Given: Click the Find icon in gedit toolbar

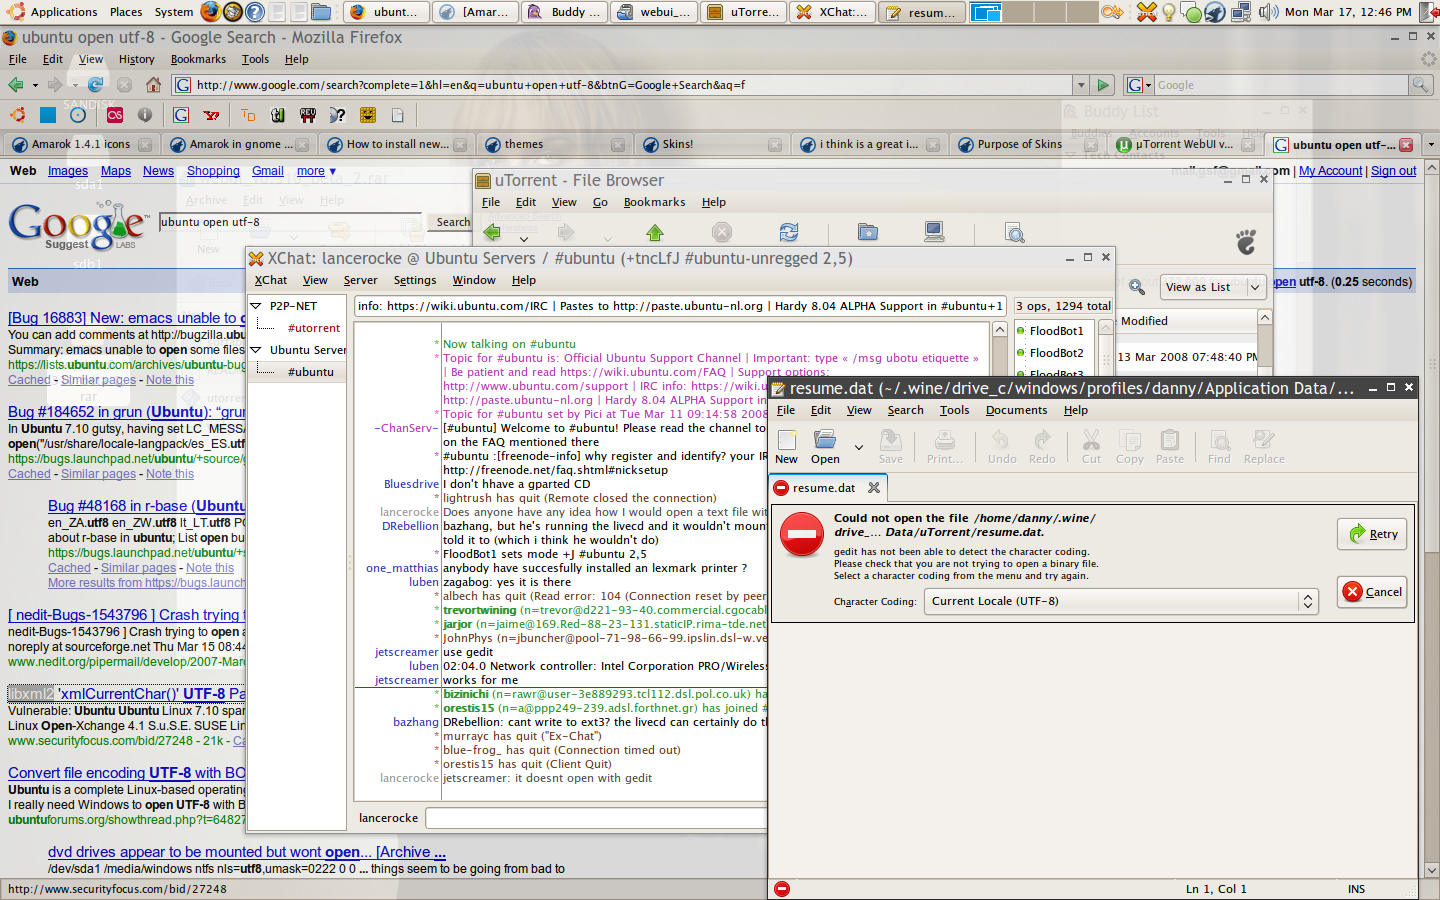Looking at the screenshot, I should pos(1219,440).
